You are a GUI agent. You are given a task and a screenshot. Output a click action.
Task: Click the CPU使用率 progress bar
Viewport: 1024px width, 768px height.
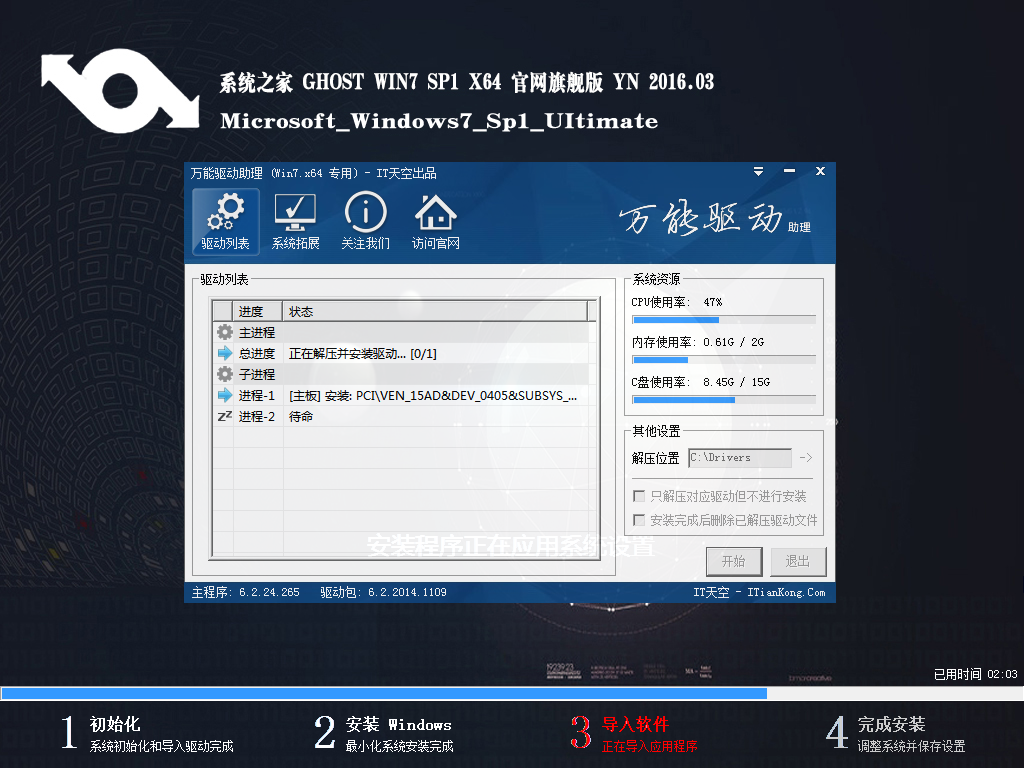tap(724, 320)
